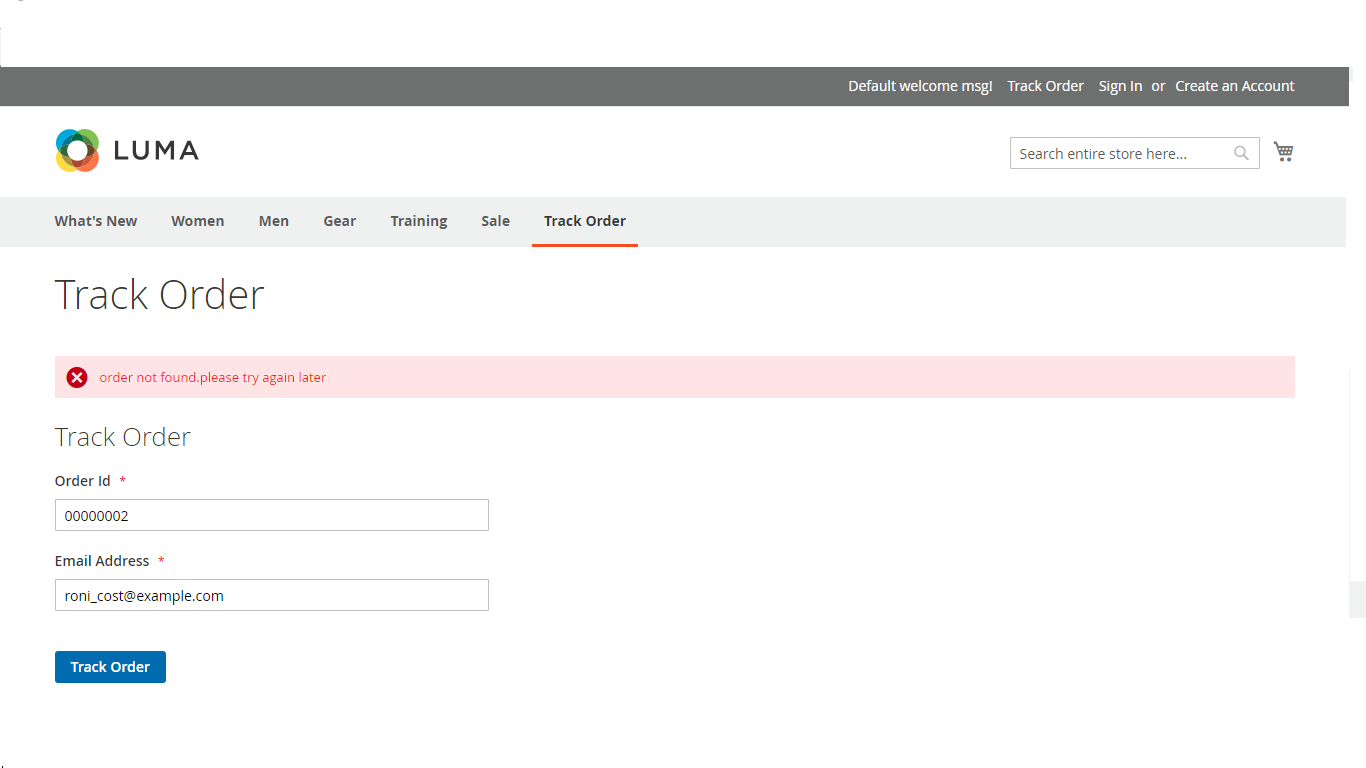Image resolution: width=1366 pixels, height=768 pixels.
Task: Focus the search entire store field
Action: tap(1120, 153)
